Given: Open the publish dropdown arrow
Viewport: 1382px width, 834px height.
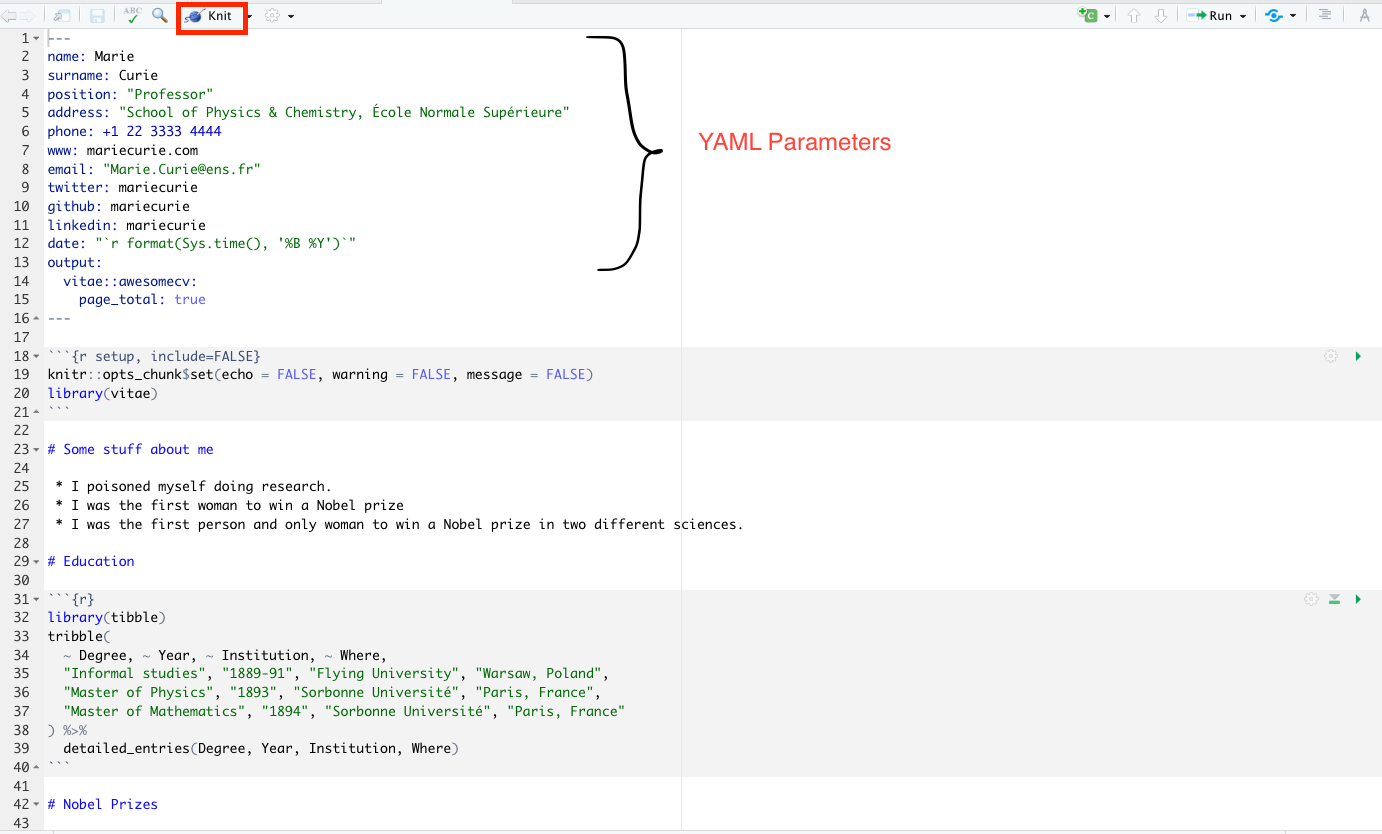Looking at the screenshot, I should [1293, 17].
